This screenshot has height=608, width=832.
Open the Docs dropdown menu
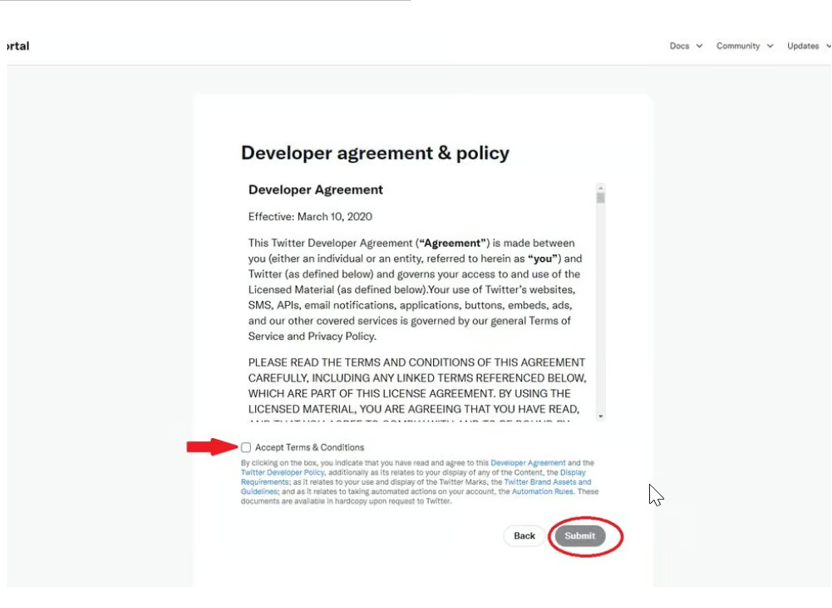tap(686, 46)
